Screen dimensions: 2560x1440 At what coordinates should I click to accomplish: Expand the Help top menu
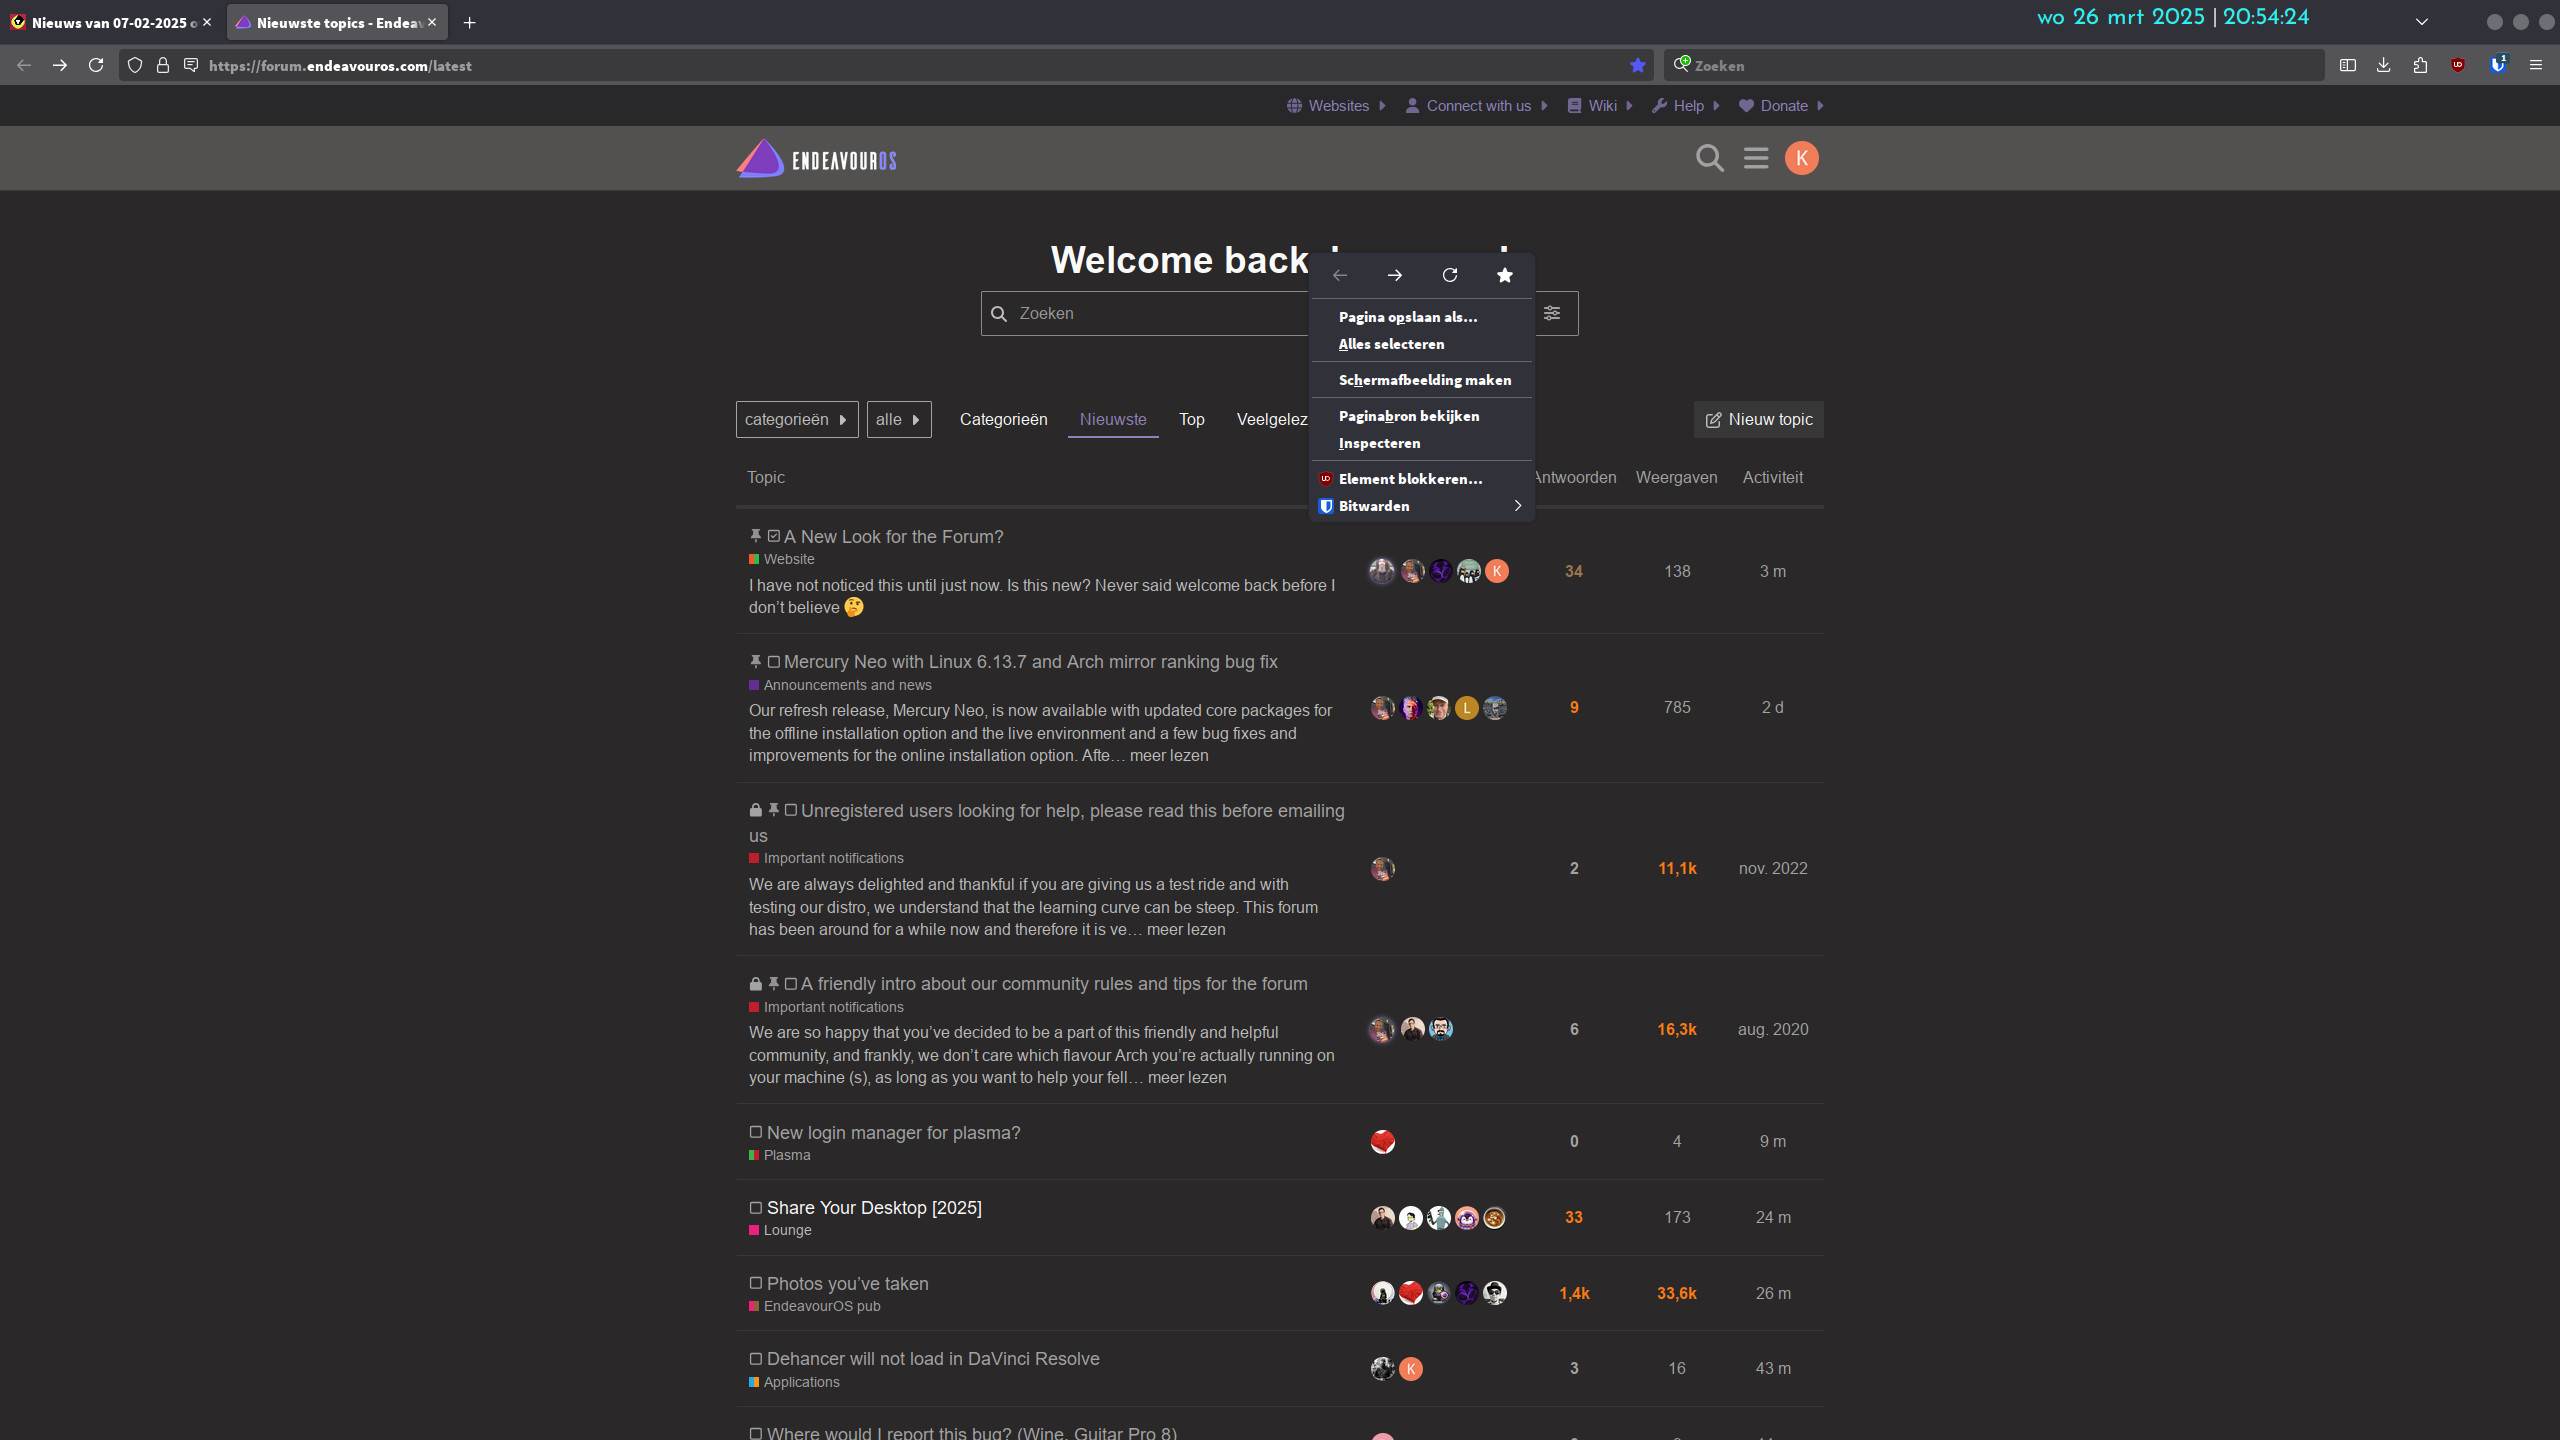pyautogui.click(x=1687, y=106)
